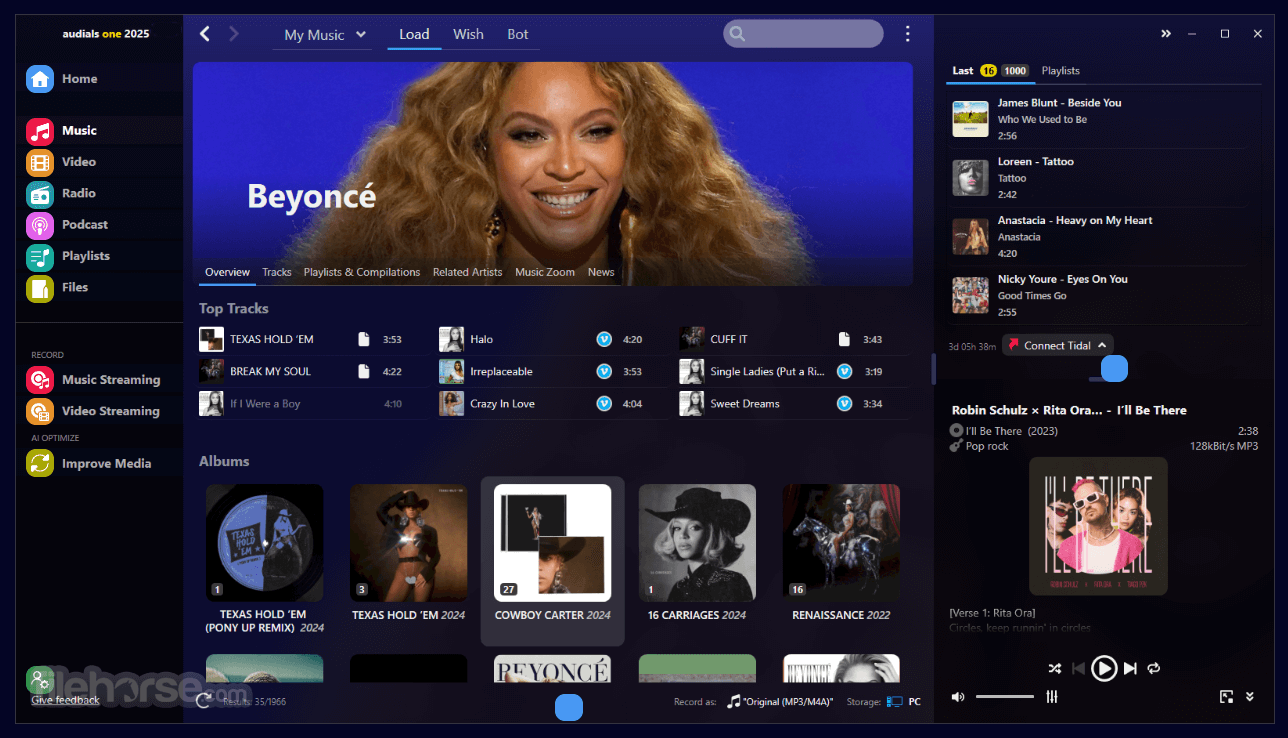
Task: Play the current track
Action: click(1104, 668)
